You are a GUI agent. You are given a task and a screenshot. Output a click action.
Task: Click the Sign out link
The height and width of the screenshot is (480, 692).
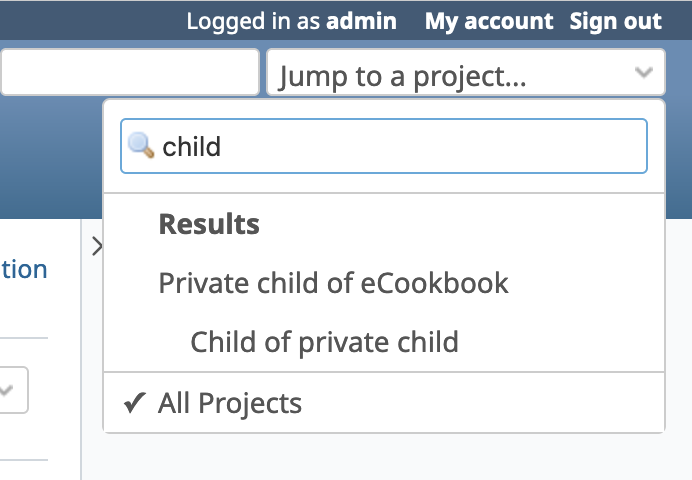click(x=616, y=21)
